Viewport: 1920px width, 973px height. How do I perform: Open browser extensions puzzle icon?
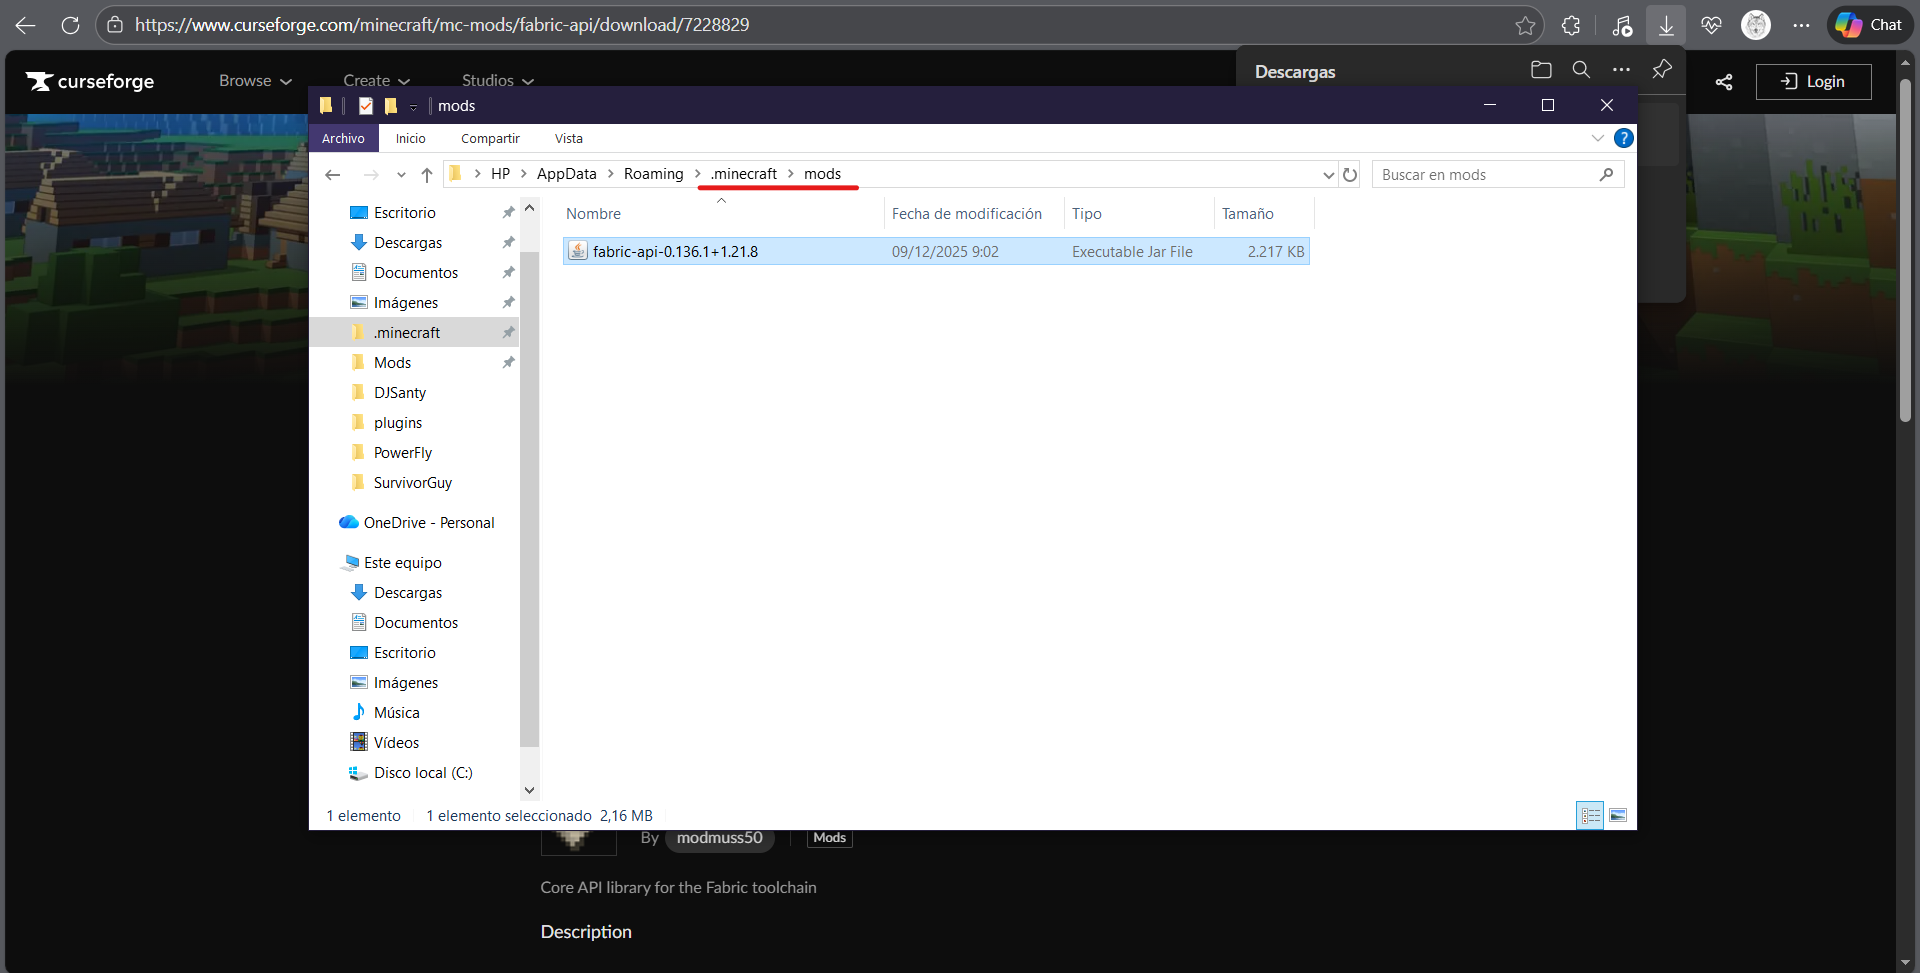[x=1571, y=26]
